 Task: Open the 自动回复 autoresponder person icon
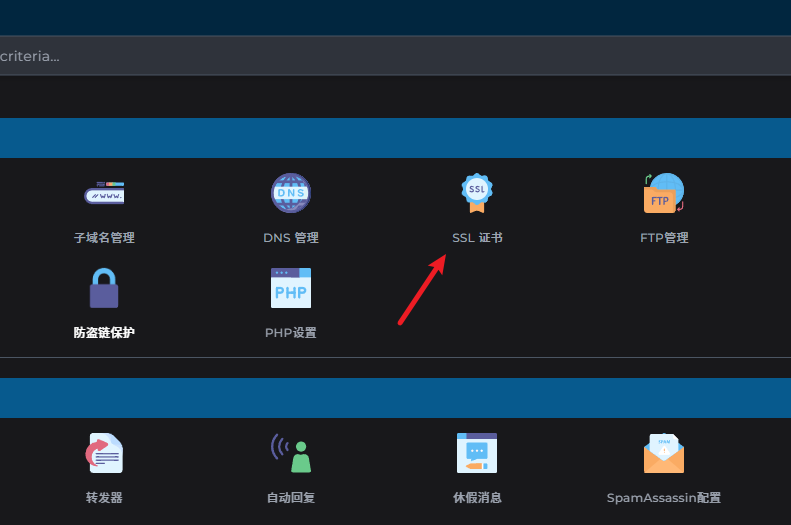(291, 453)
